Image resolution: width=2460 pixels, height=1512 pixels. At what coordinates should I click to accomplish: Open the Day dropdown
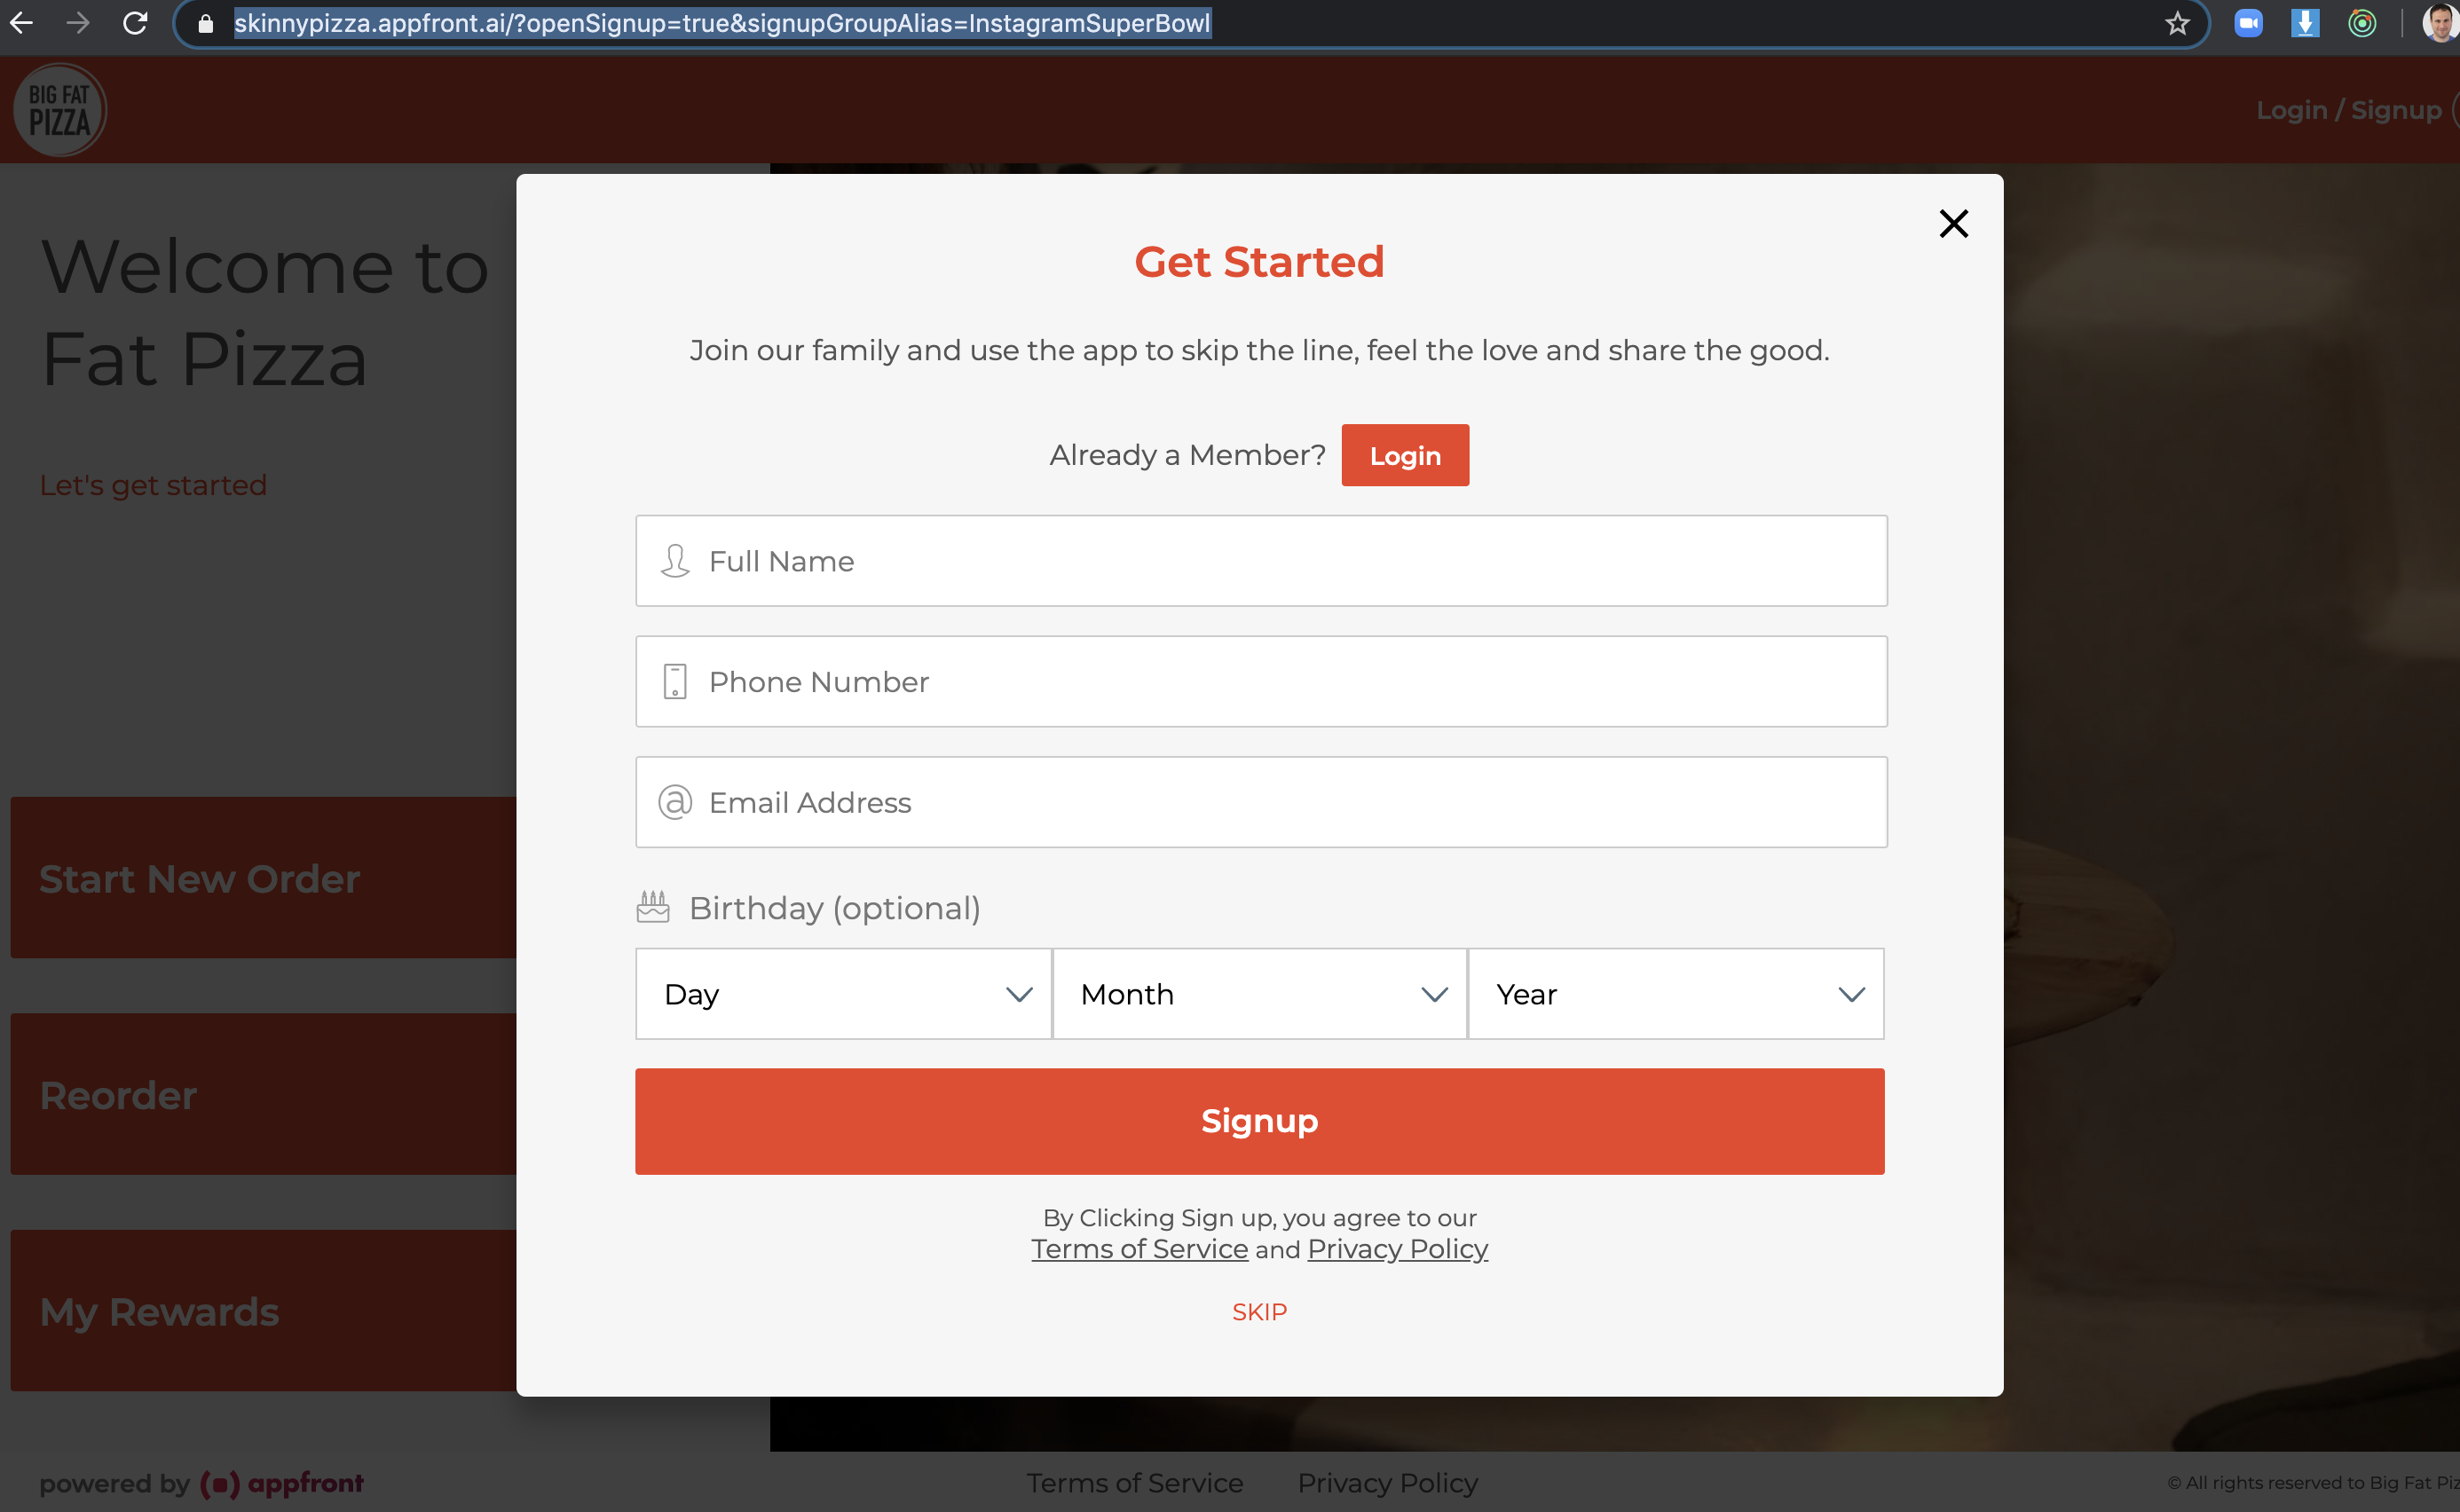coord(843,994)
